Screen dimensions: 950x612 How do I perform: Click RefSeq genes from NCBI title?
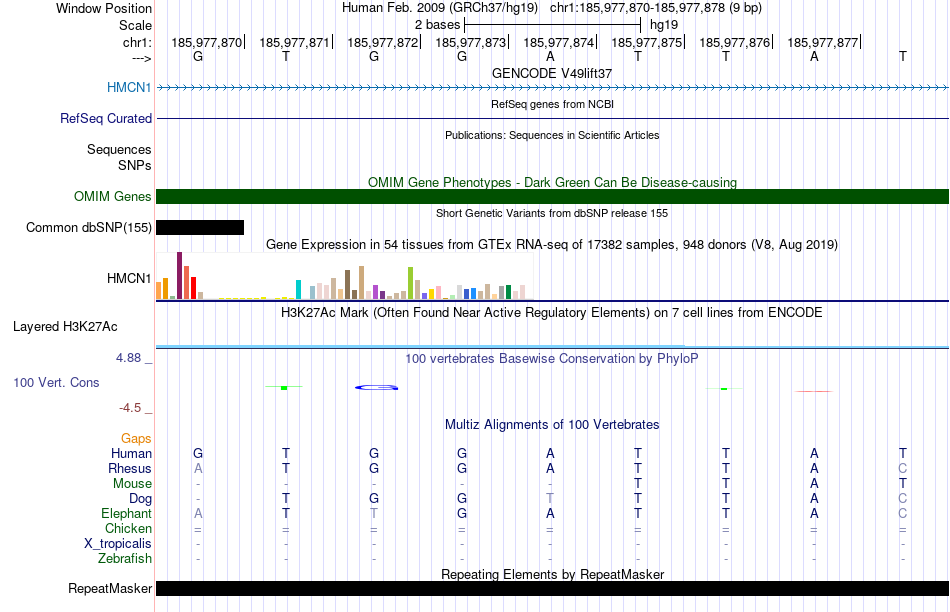pos(552,104)
